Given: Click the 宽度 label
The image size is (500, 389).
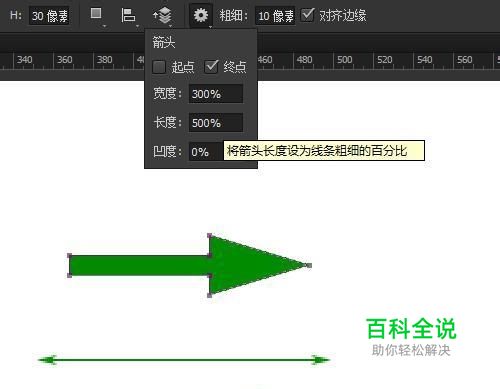Looking at the screenshot, I should pos(168,94).
